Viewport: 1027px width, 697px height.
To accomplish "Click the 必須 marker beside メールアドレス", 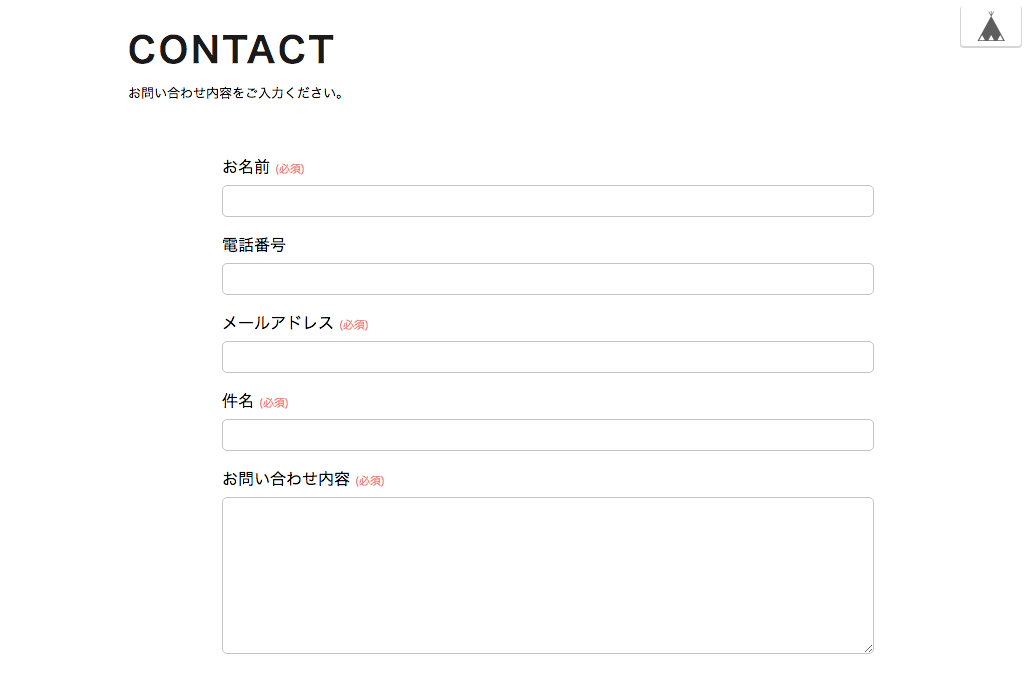I will click(x=354, y=325).
